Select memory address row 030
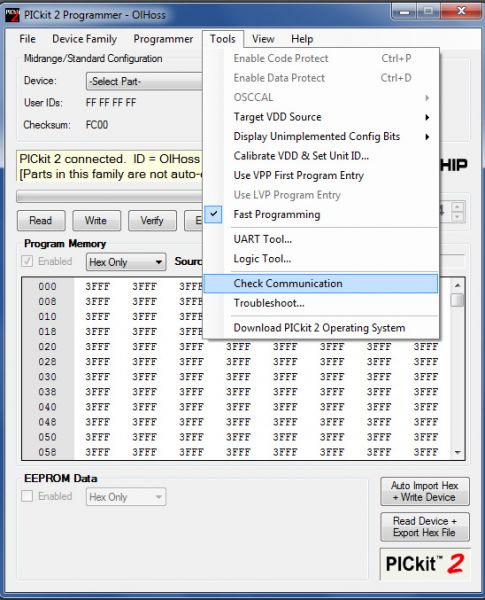Image resolution: width=485 pixels, height=600 pixels. click(x=47, y=377)
